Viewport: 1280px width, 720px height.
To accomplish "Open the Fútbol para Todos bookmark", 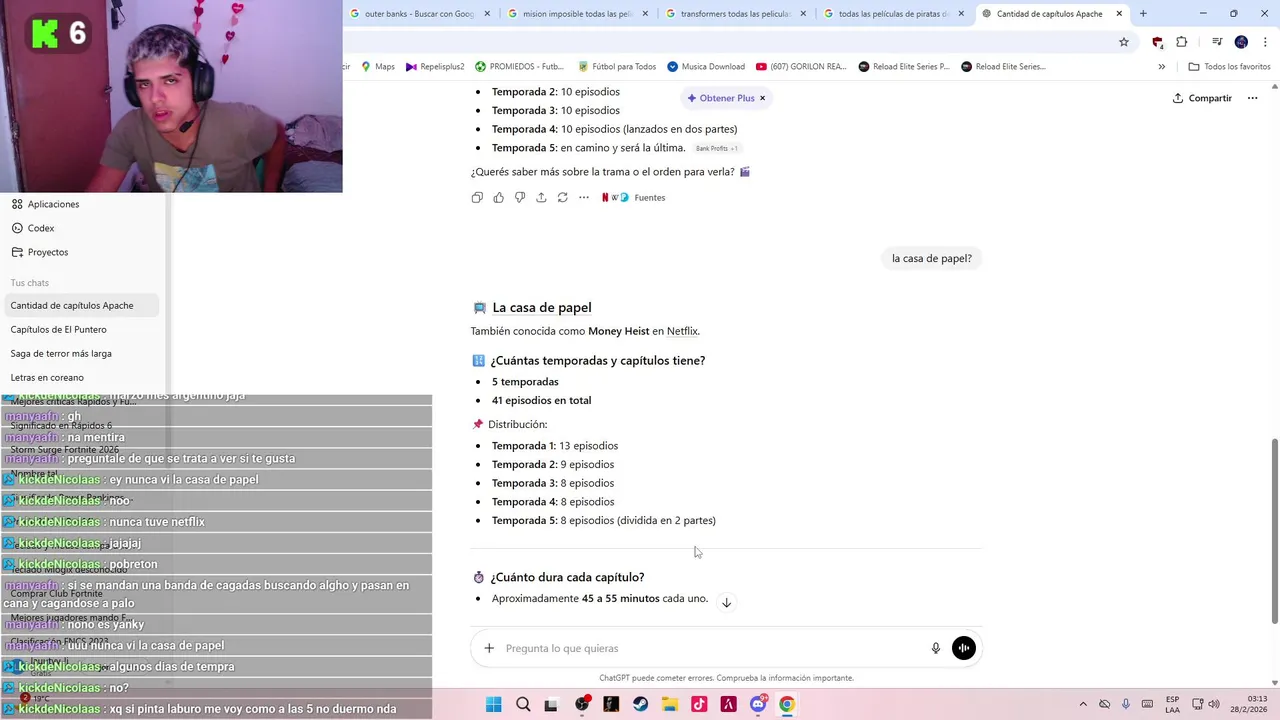I will click(x=617, y=67).
